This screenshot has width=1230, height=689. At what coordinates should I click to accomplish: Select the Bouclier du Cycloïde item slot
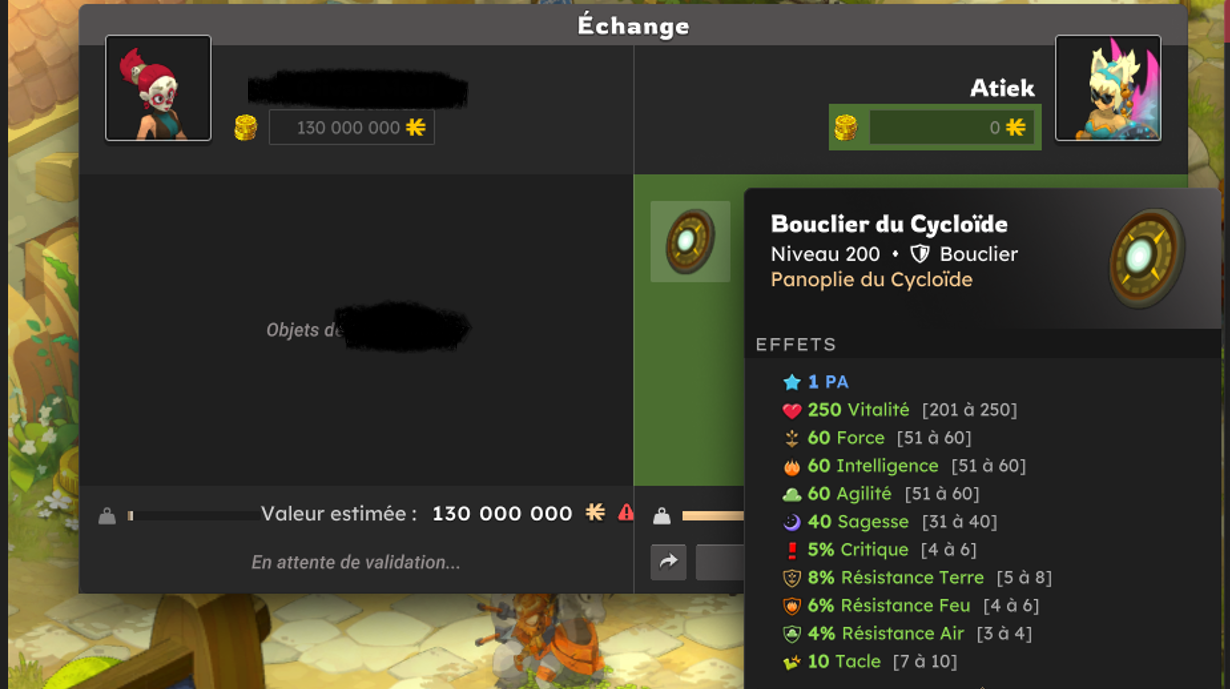[690, 241]
